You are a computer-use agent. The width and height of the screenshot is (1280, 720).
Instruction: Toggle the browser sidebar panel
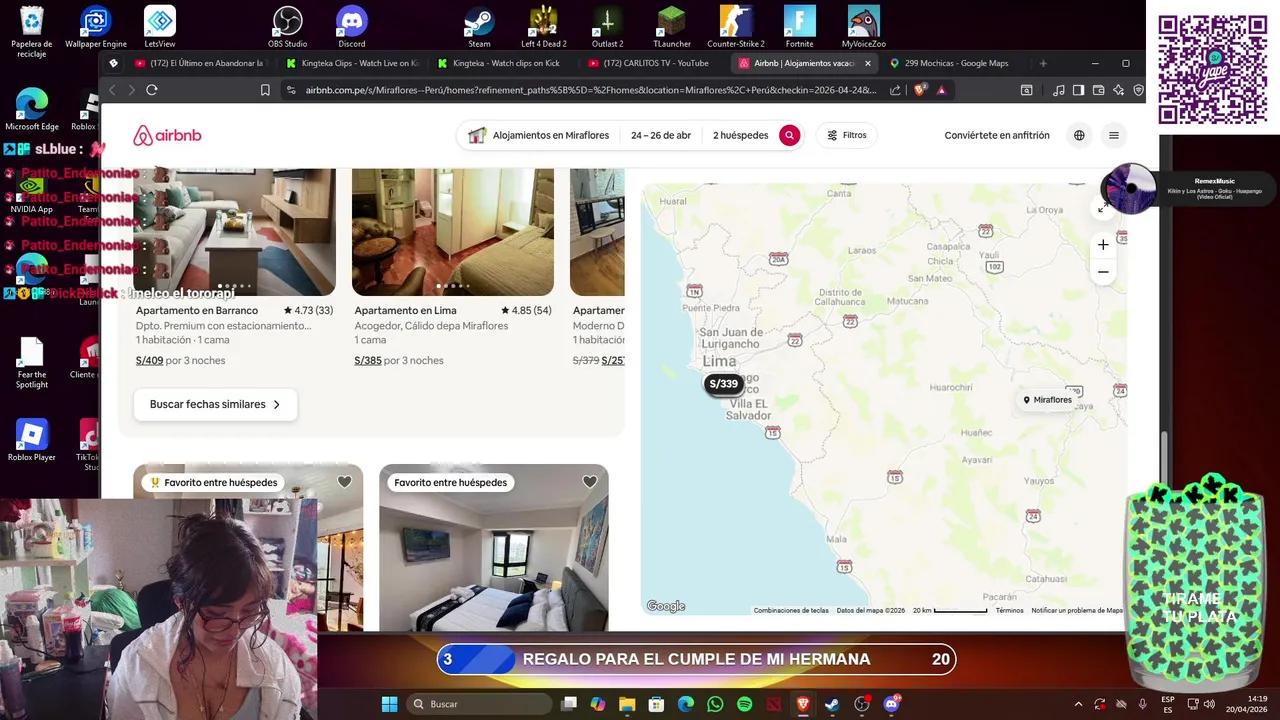tap(1078, 90)
